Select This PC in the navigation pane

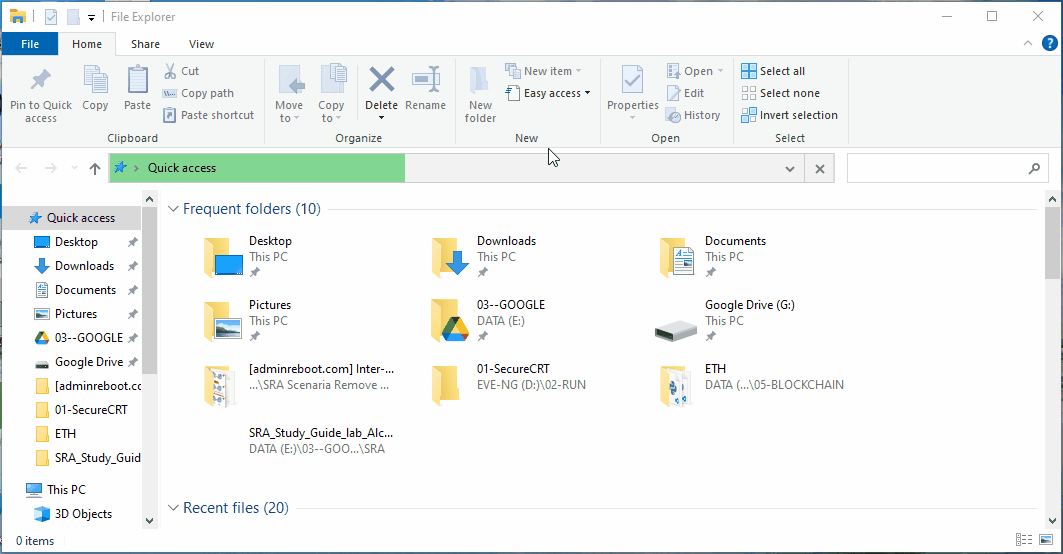(66, 490)
